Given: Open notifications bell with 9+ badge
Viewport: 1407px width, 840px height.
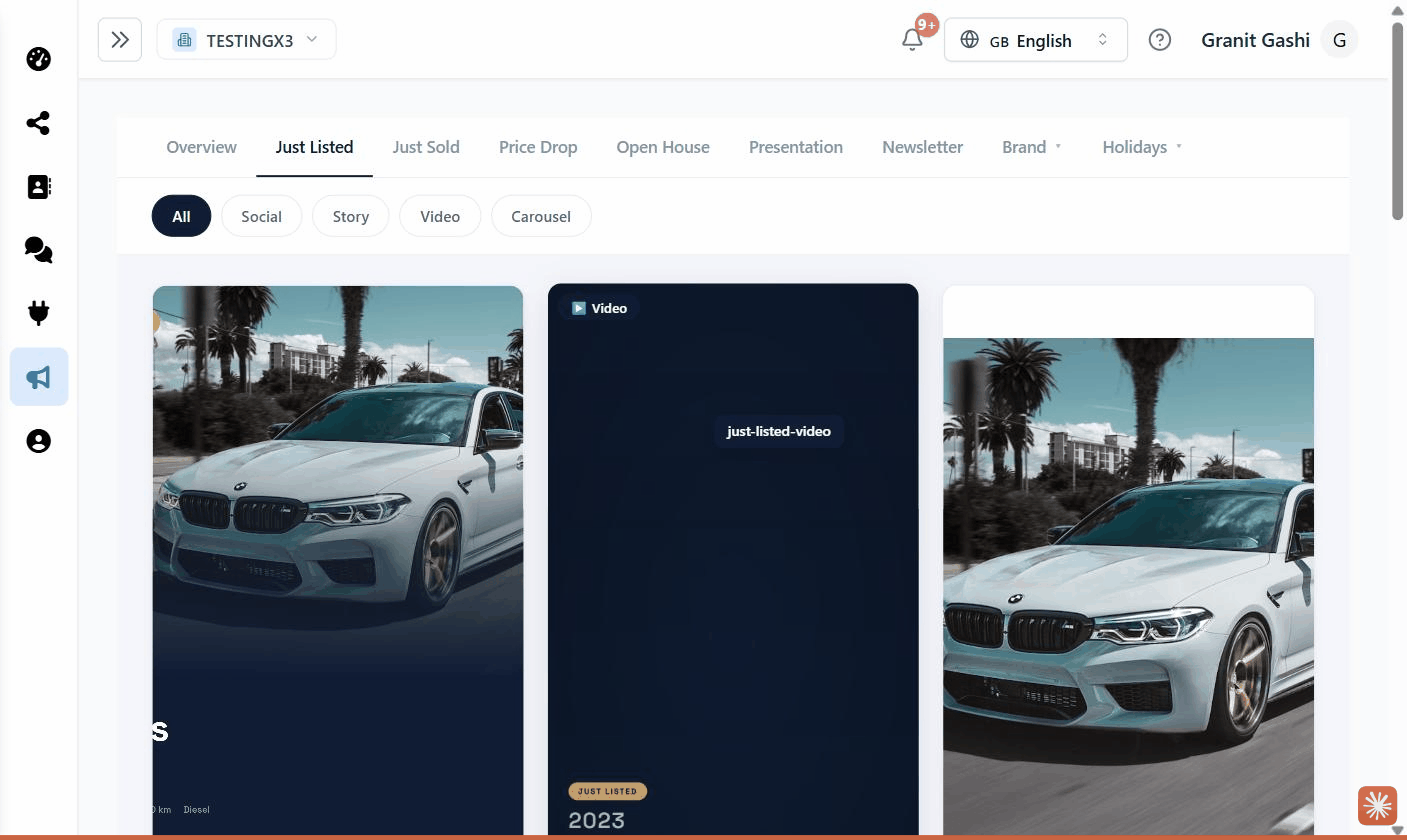Looking at the screenshot, I should 912,39.
